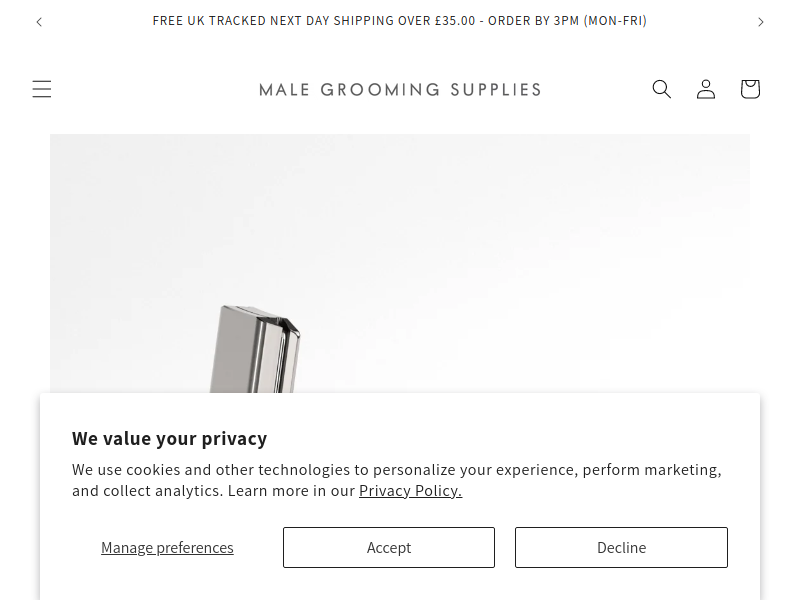Expand the site menu with three lines
Viewport: 800px width, 600px height.
coord(42,89)
